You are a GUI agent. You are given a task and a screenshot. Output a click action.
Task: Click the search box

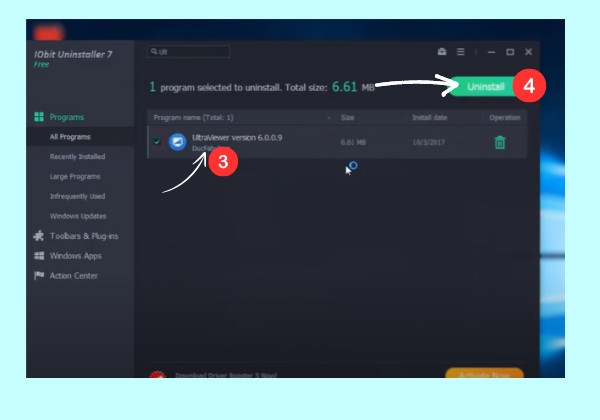point(189,52)
